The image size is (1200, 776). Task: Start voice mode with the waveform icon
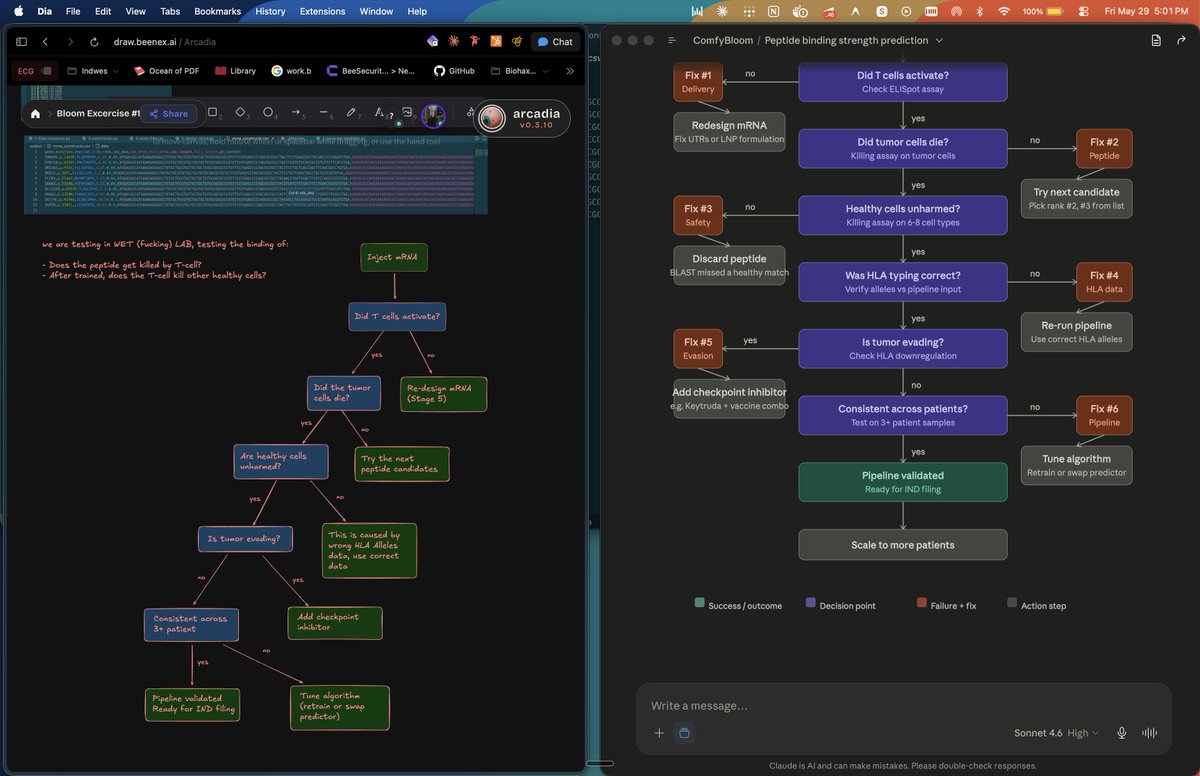(1150, 733)
